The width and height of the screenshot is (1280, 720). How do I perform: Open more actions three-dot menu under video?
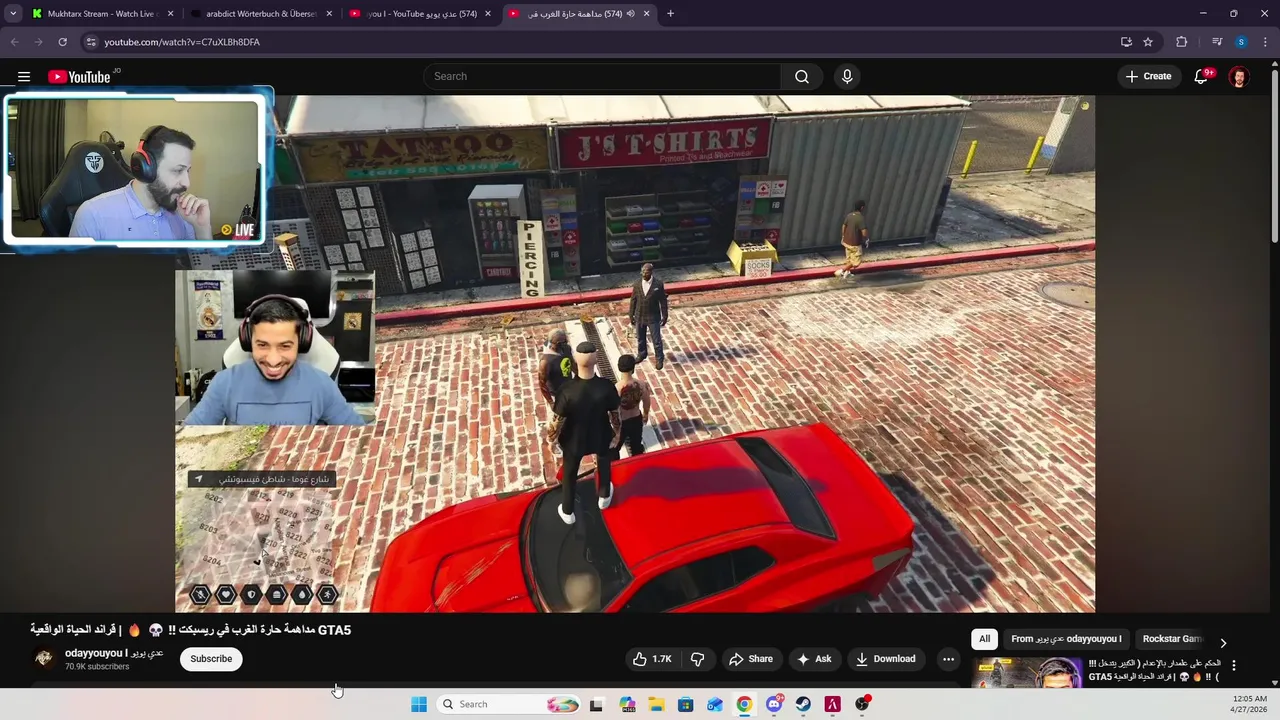[x=948, y=659]
